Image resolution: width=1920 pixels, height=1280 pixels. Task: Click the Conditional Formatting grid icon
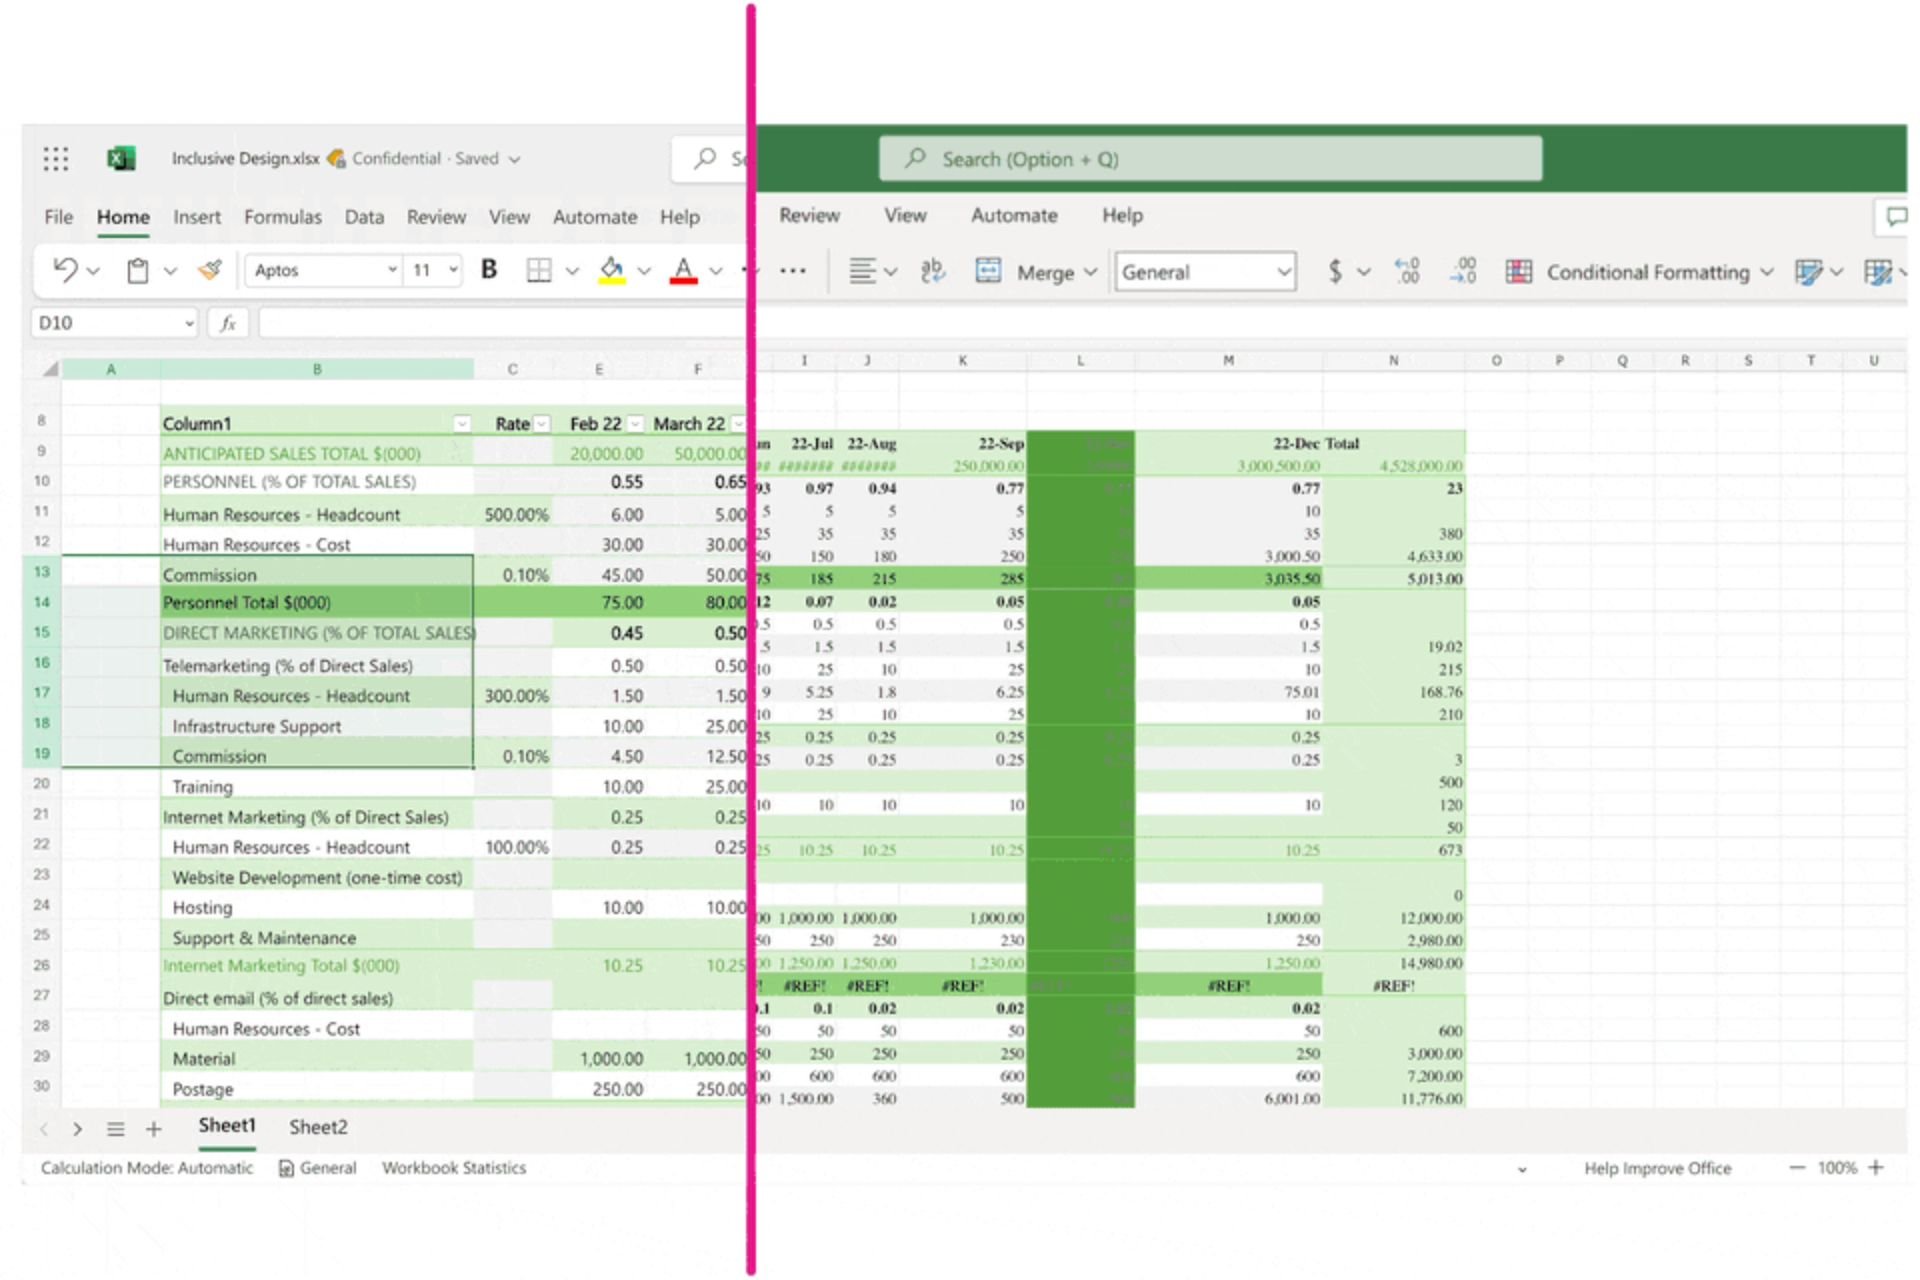(x=1519, y=271)
